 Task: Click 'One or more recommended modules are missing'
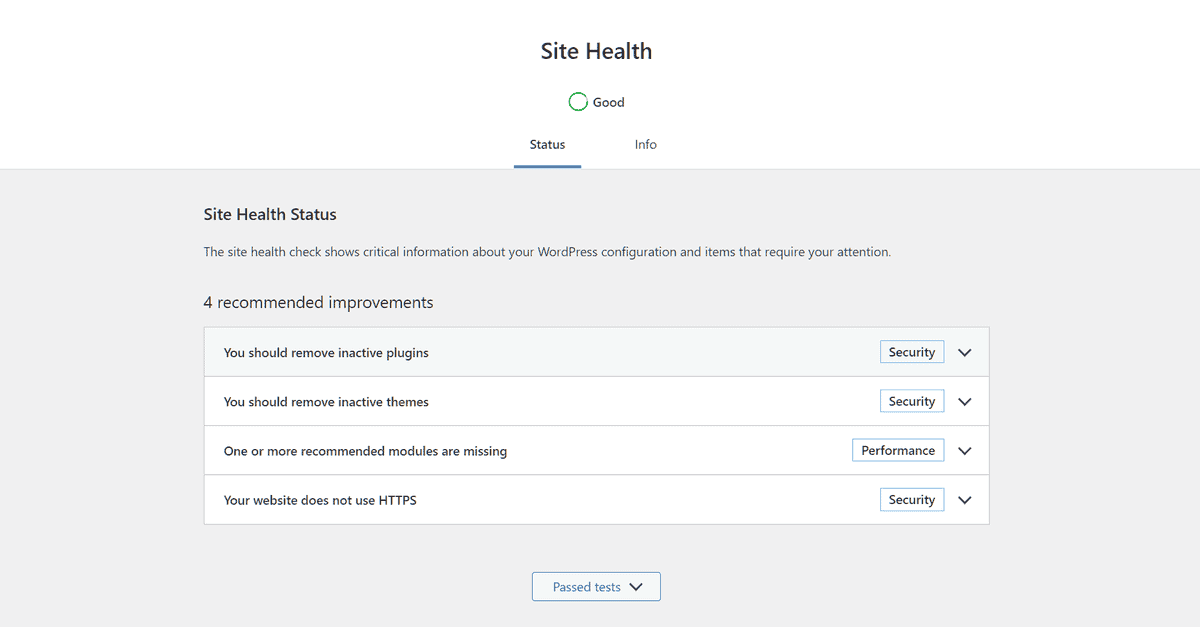tap(365, 451)
